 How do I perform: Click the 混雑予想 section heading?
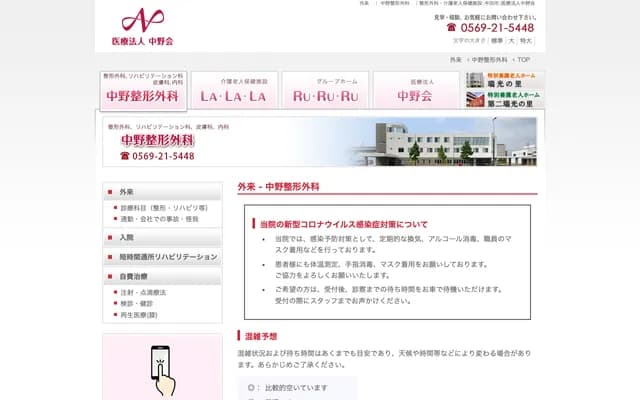coord(261,336)
